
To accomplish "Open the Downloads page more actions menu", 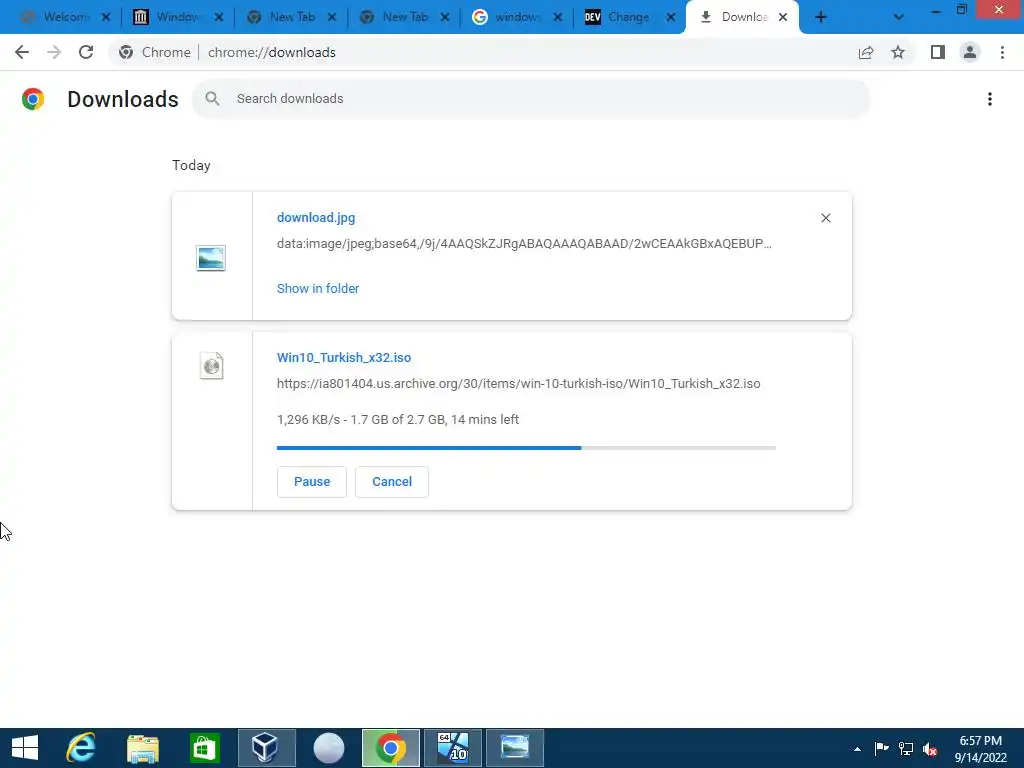I will pyautogui.click(x=990, y=99).
